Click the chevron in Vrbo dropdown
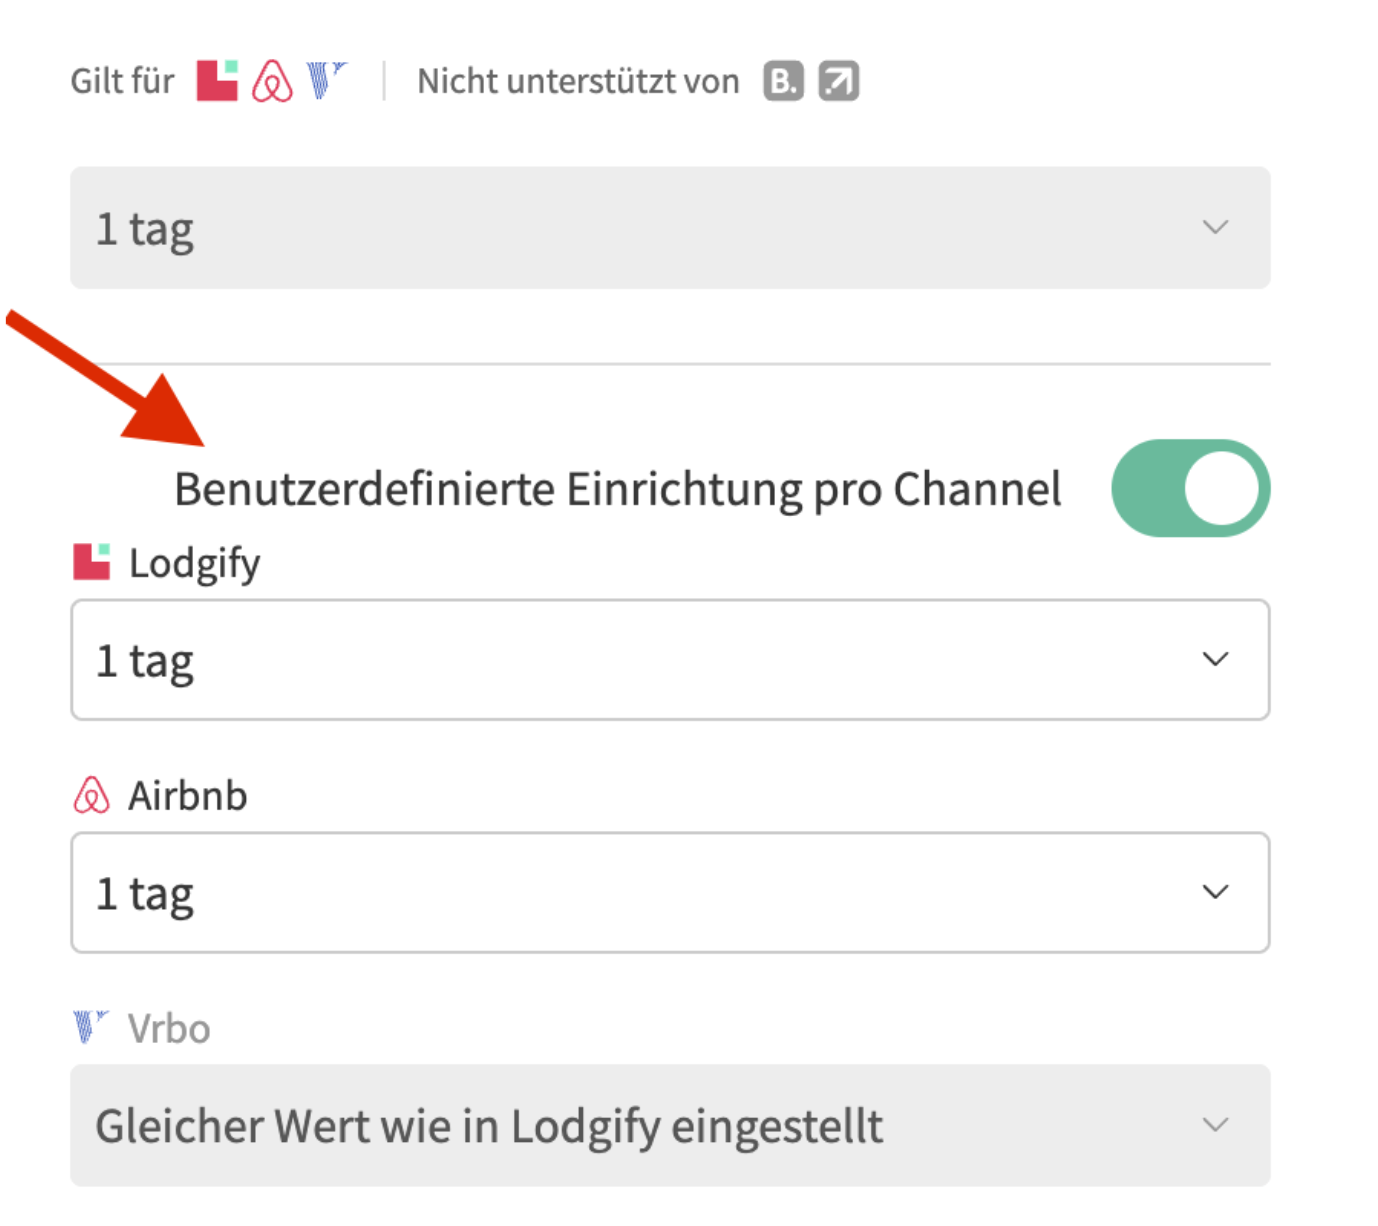 (1215, 1125)
